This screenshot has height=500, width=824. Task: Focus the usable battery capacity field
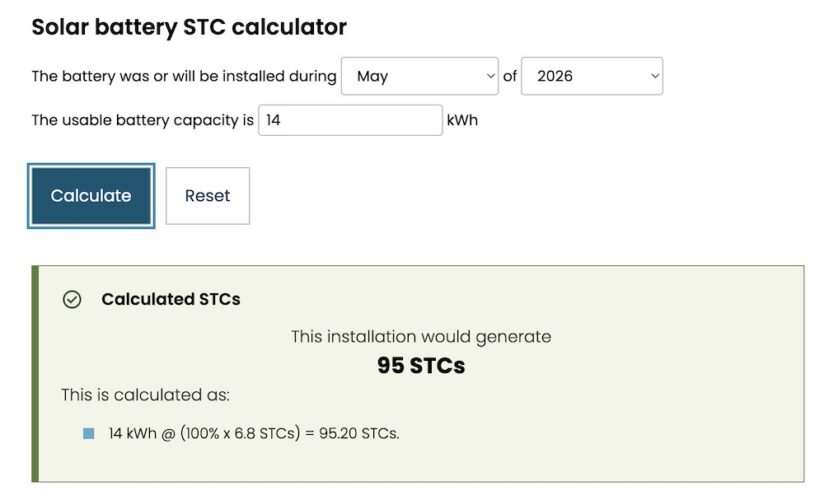tap(351, 120)
